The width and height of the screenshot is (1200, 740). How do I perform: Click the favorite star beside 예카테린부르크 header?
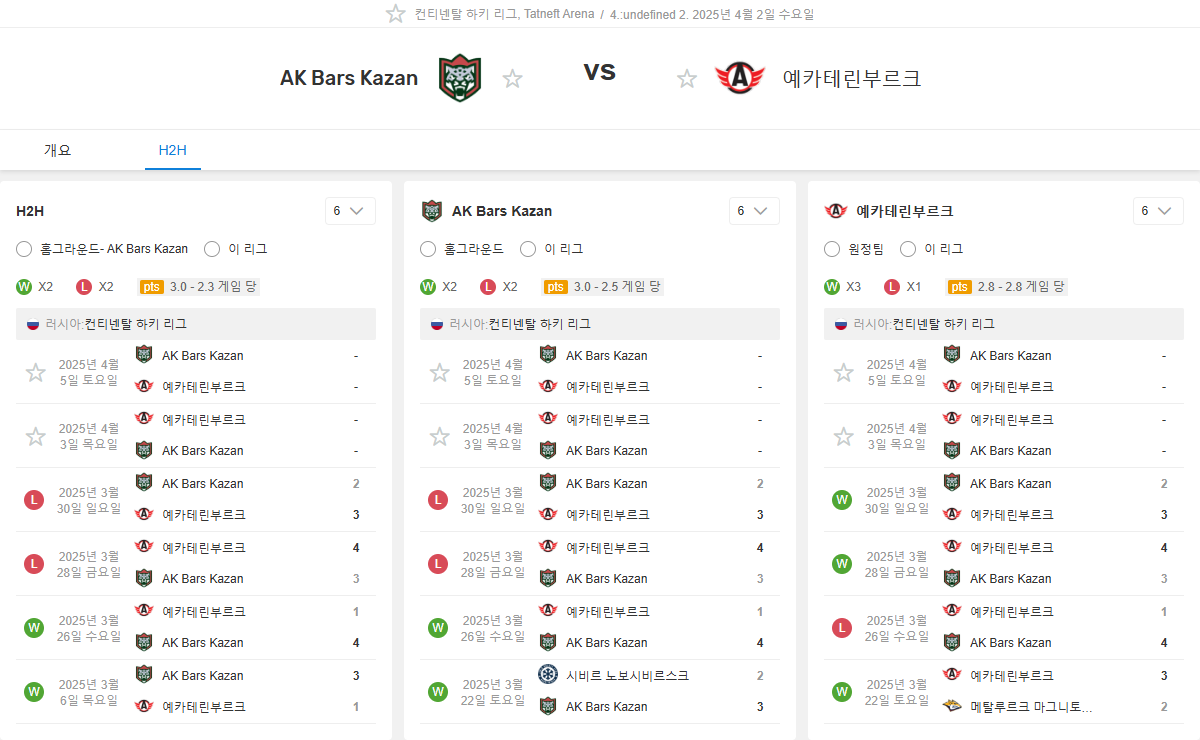tap(687, 78)
